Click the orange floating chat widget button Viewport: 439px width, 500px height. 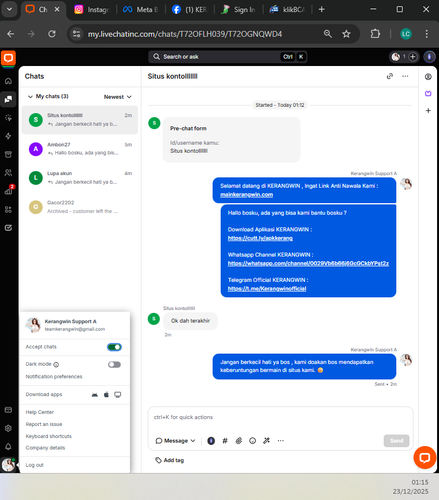[425, 458]
